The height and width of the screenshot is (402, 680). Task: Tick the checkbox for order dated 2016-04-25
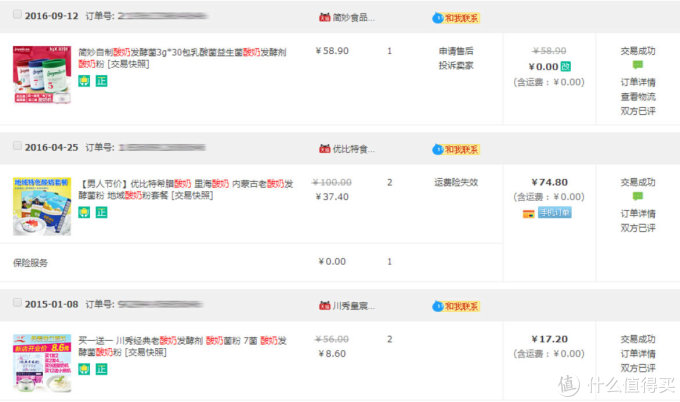pos(17,146)
